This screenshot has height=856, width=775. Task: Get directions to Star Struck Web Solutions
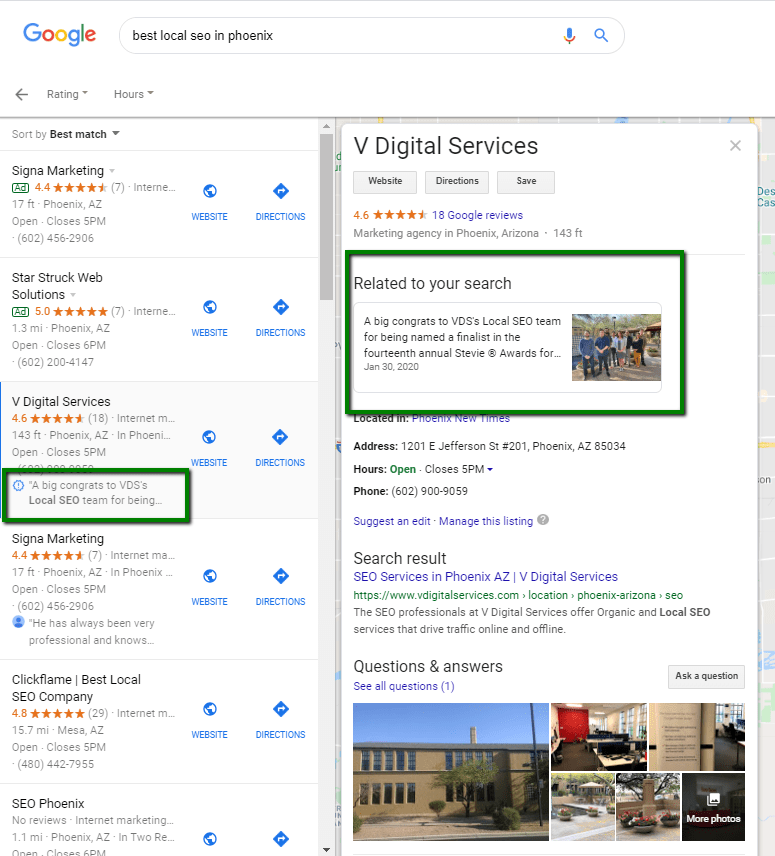(x=281, y=318)
